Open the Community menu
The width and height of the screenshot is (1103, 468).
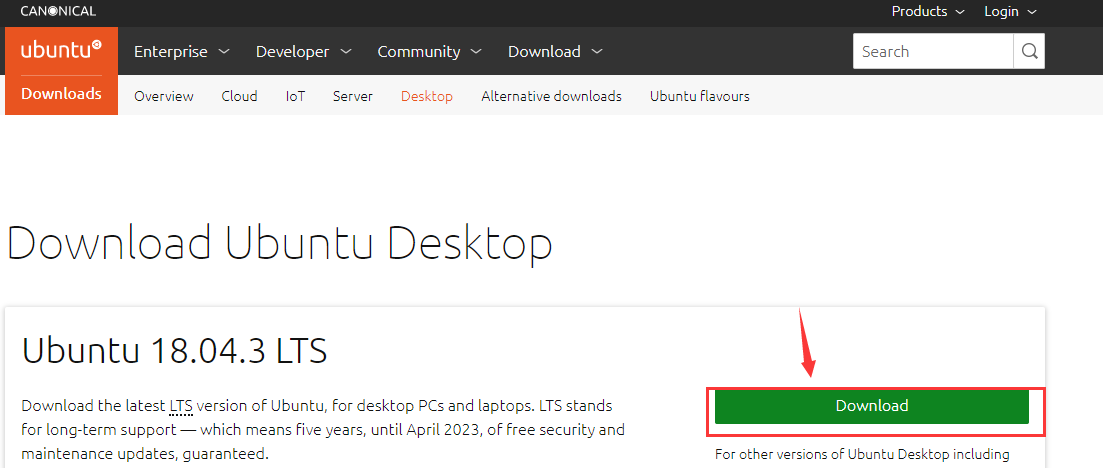430,51
